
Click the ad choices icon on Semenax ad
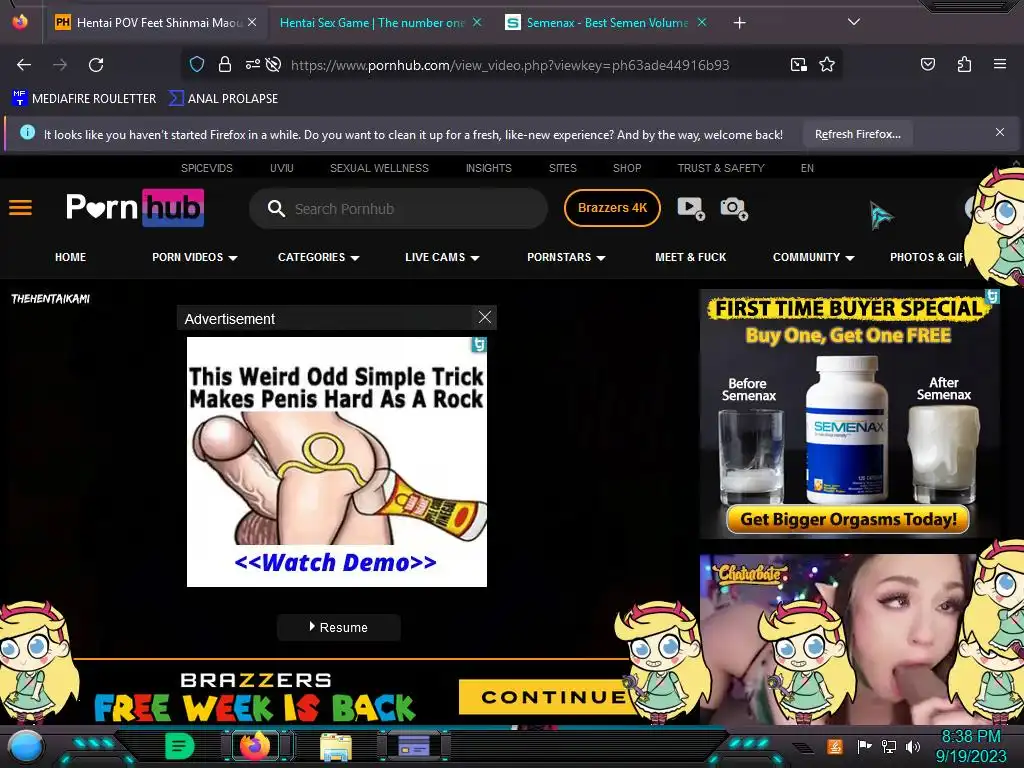pos(993,296)
